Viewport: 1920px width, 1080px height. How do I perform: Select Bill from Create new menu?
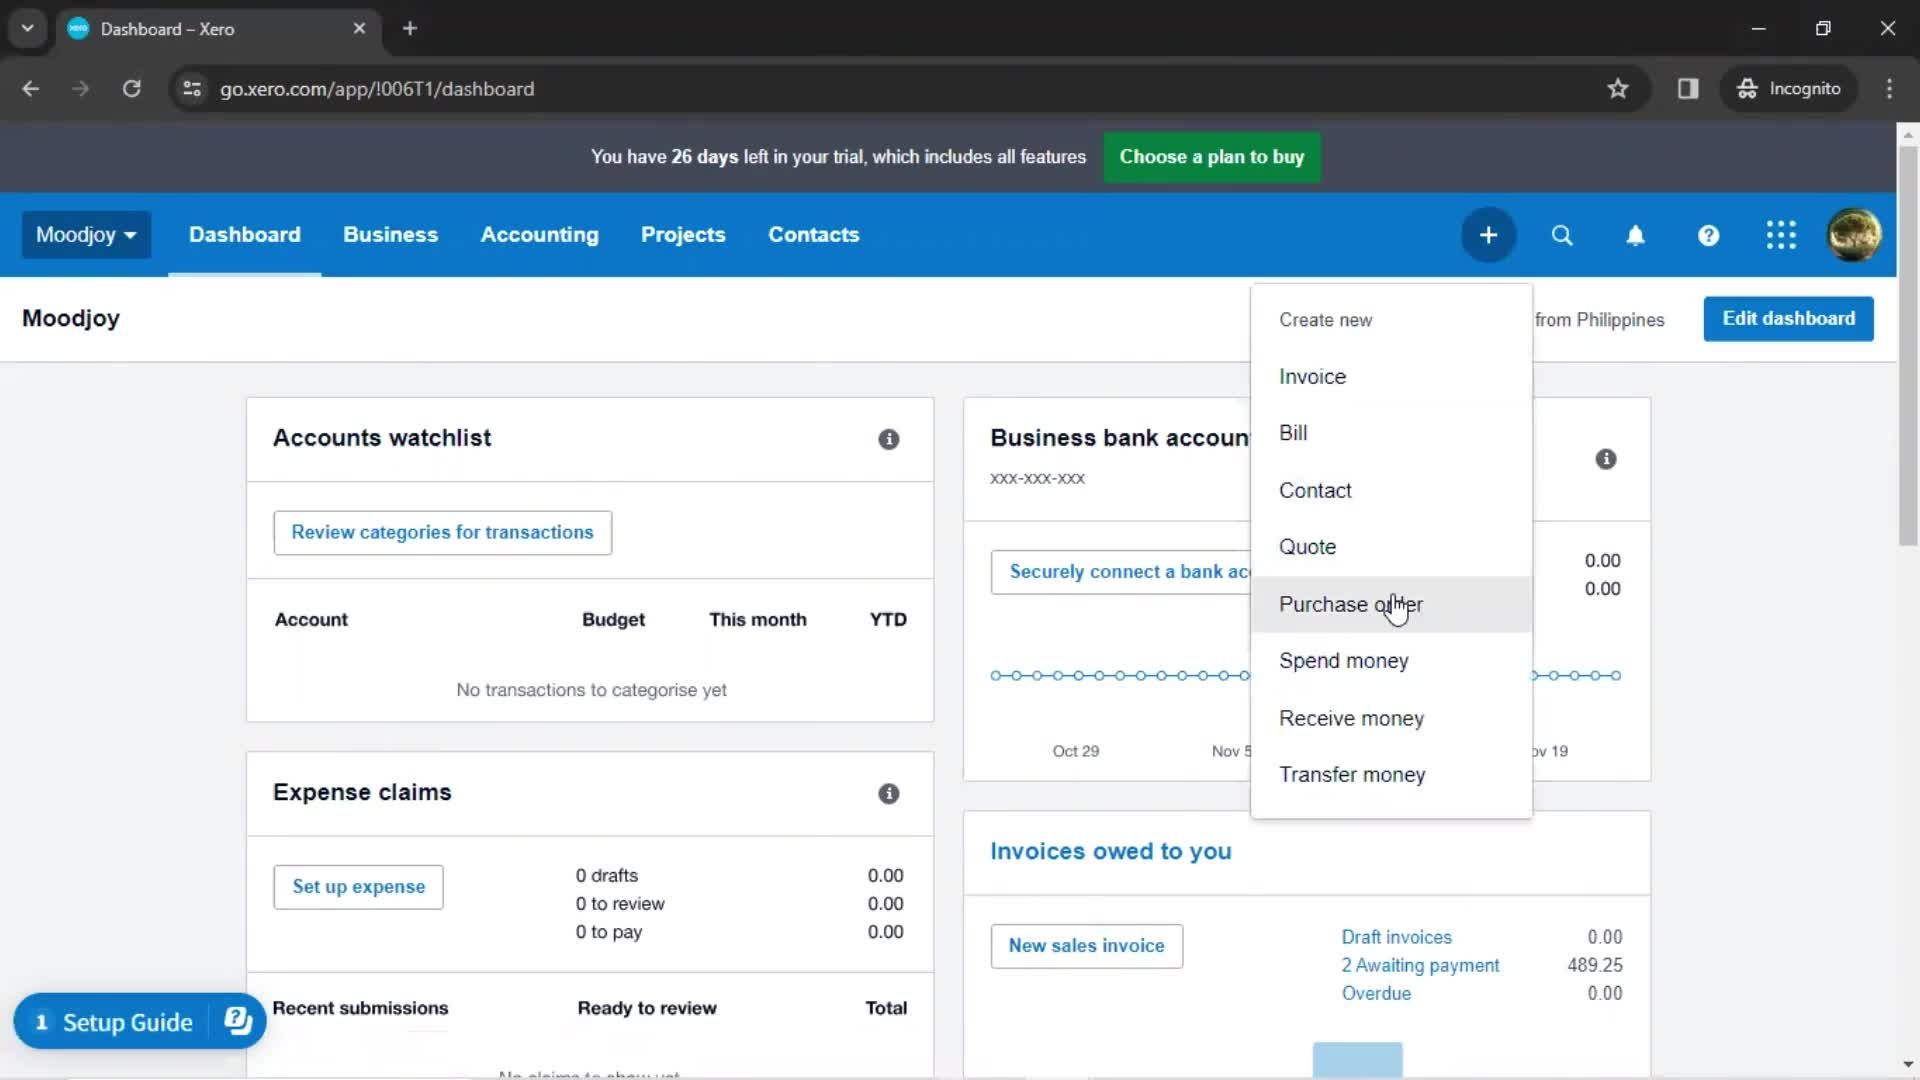tap(1391, 433)
